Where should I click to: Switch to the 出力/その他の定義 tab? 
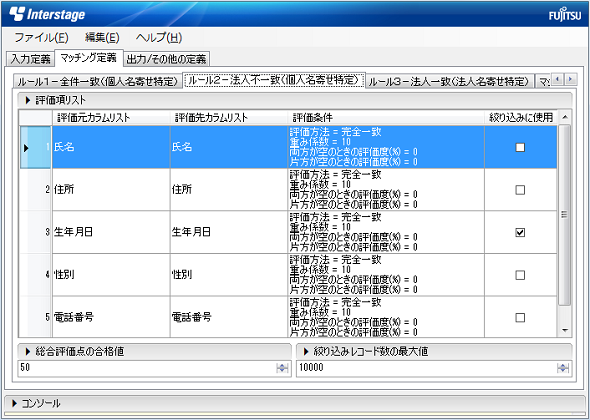coord(166,59)
